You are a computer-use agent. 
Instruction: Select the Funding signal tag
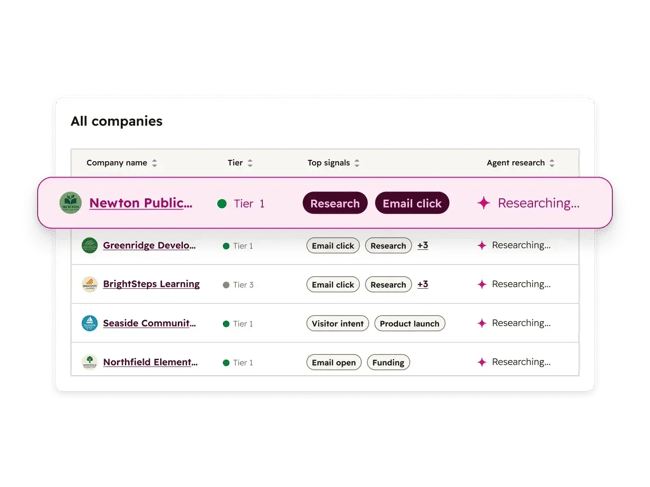coord(388,363)
